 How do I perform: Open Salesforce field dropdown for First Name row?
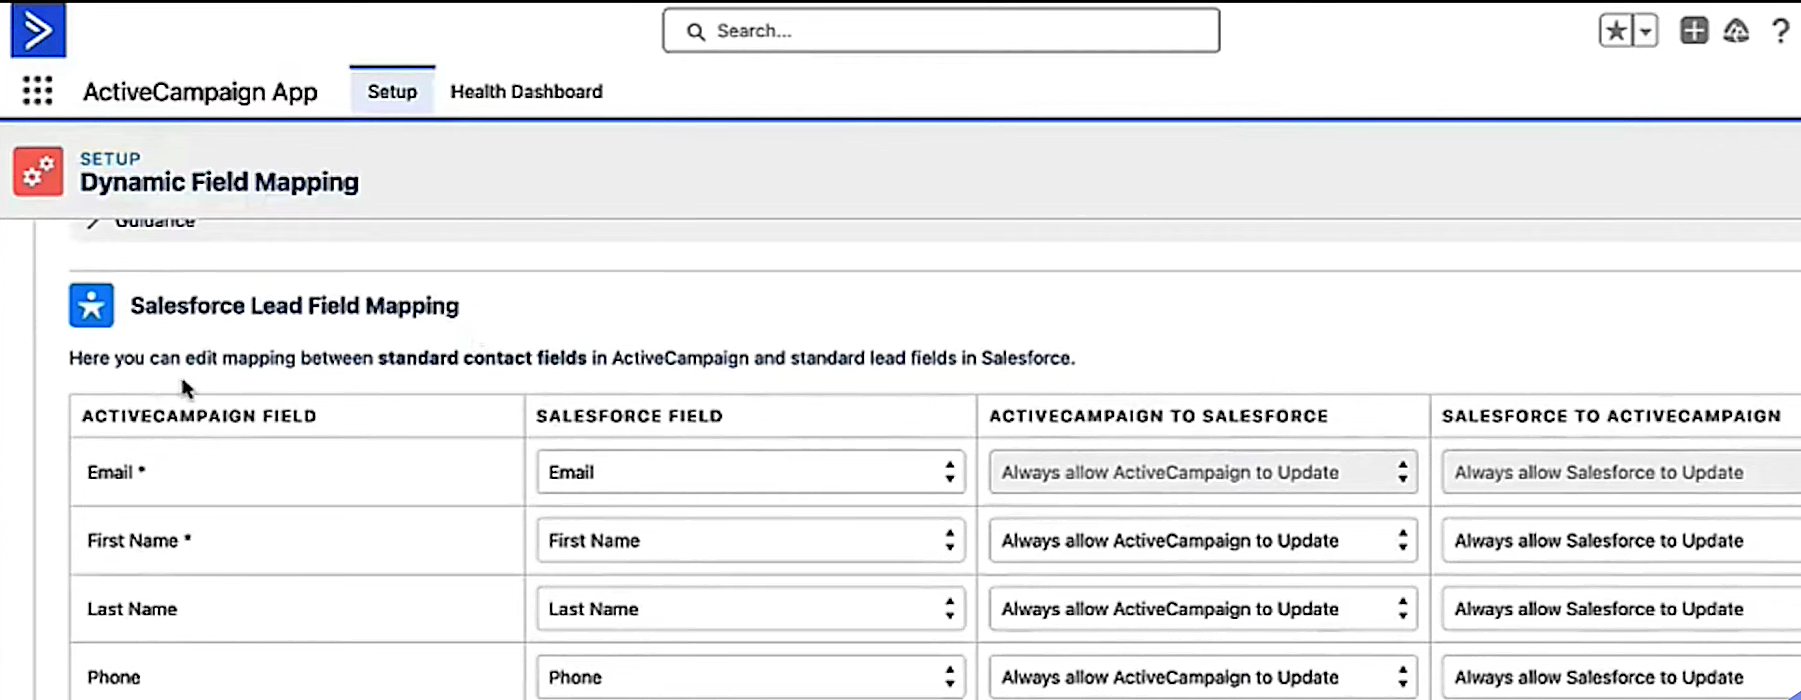751,540
